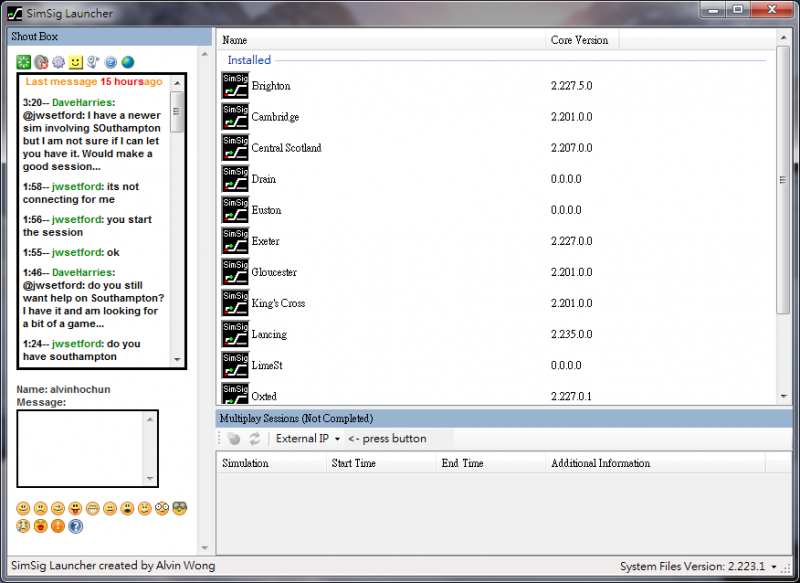Sort by the Core Version column header
The height and width of the screenshot is (583, 800).
582,40
